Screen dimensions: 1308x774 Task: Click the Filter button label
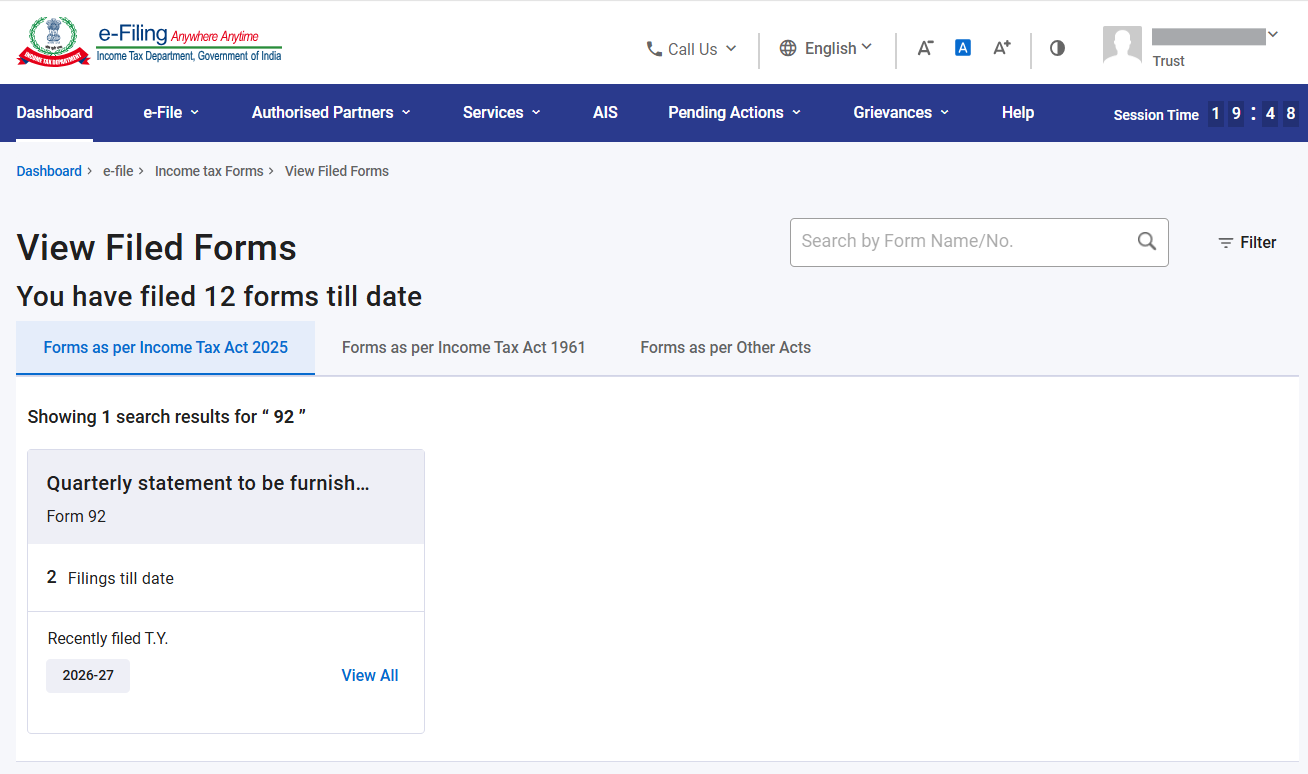tap(1258, 242)
